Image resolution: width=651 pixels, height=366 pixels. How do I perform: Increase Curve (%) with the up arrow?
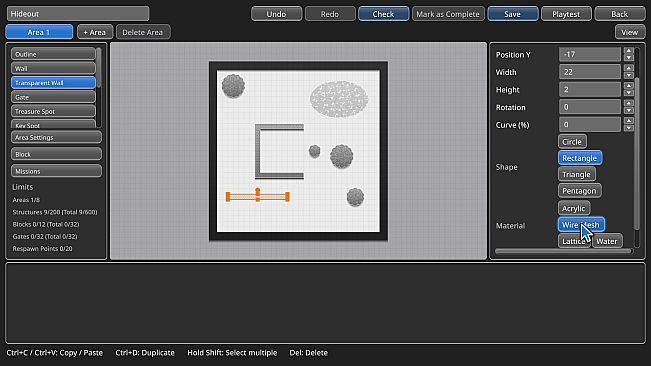629,121
